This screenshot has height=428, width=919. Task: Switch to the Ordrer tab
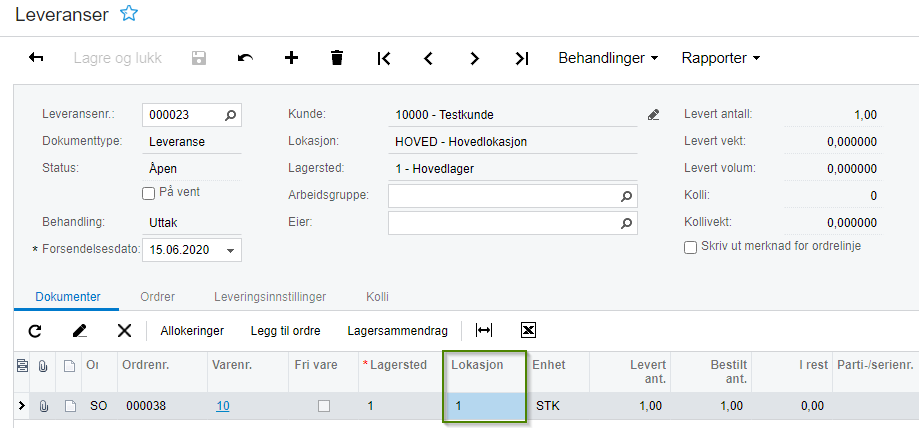158,297
